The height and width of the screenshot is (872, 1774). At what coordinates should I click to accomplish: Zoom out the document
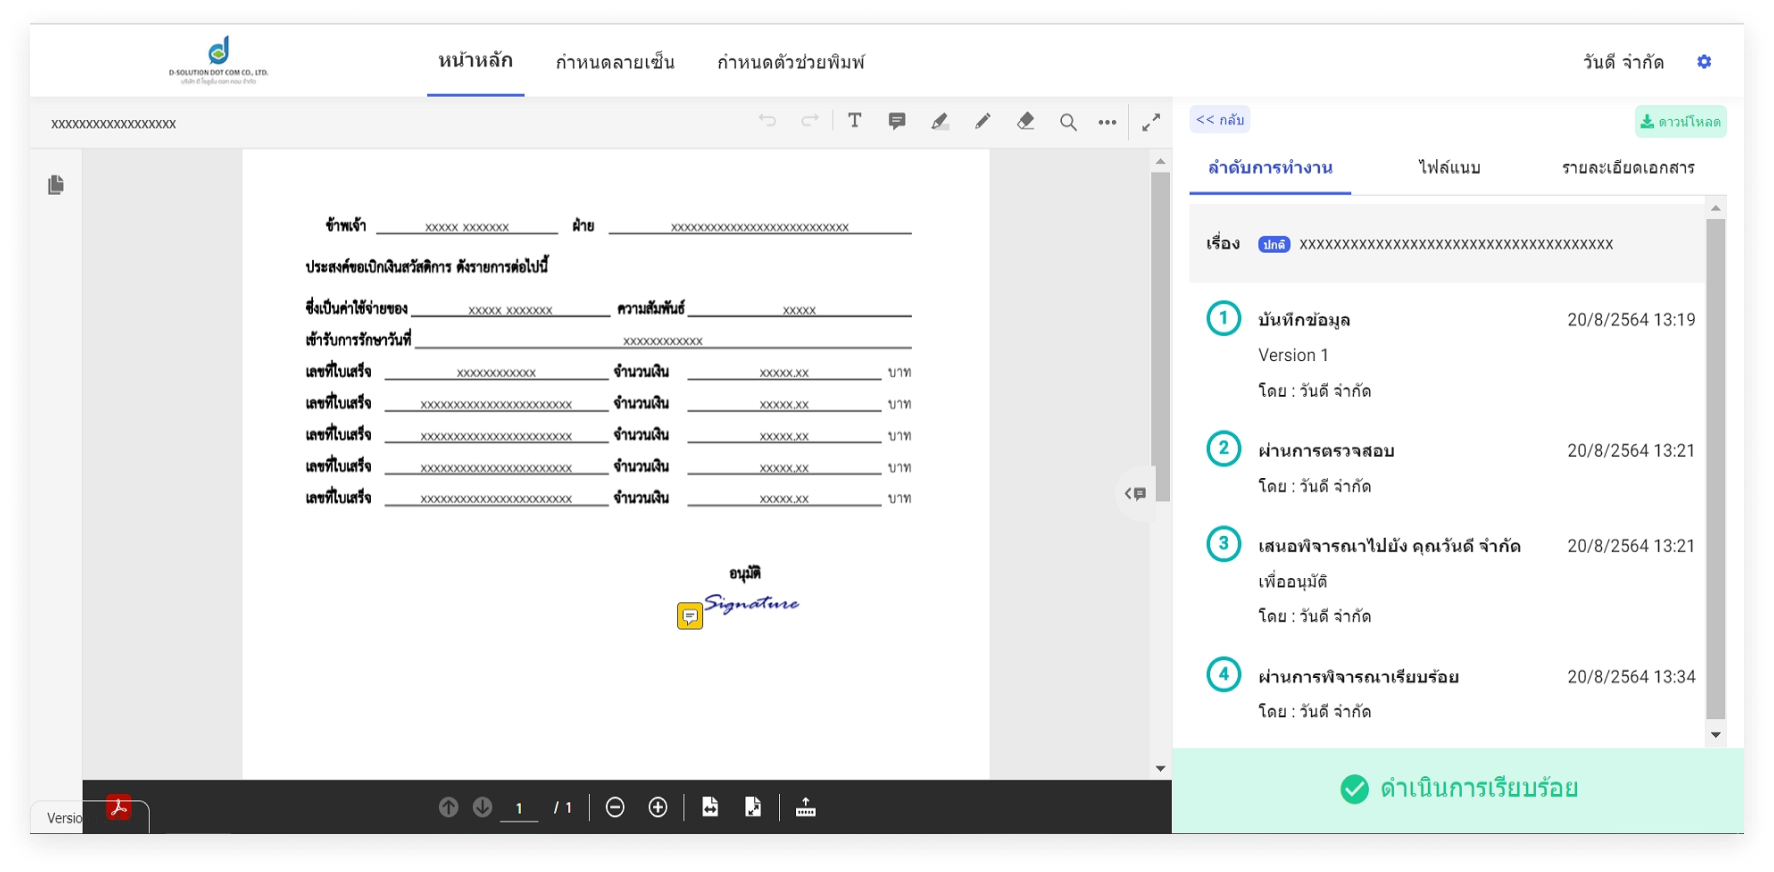pos(615,807)
